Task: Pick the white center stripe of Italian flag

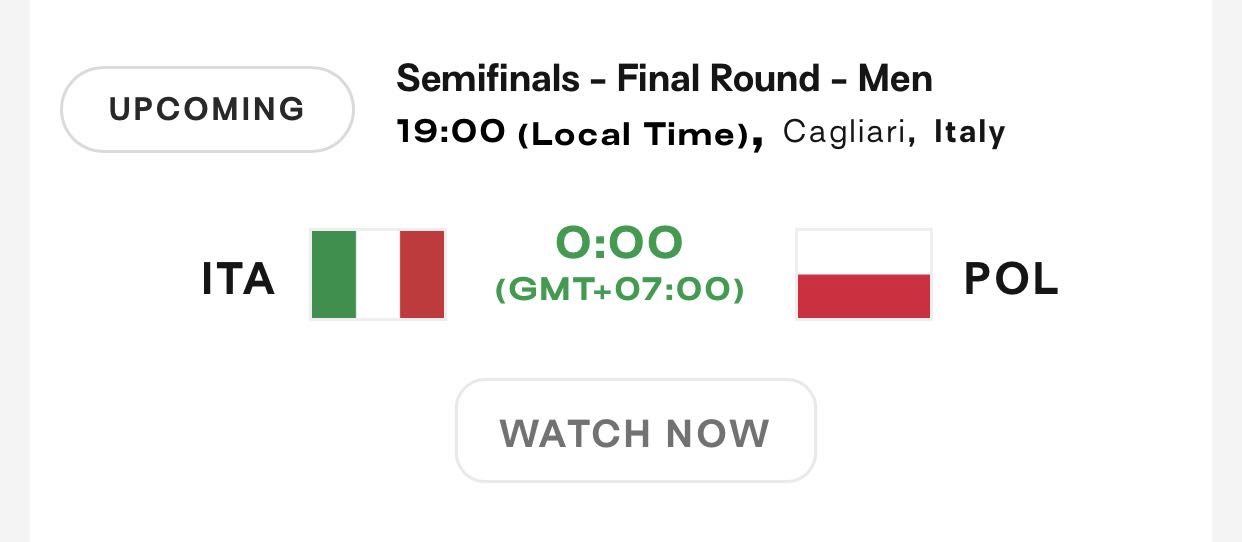Action: [x=378, y=275]
